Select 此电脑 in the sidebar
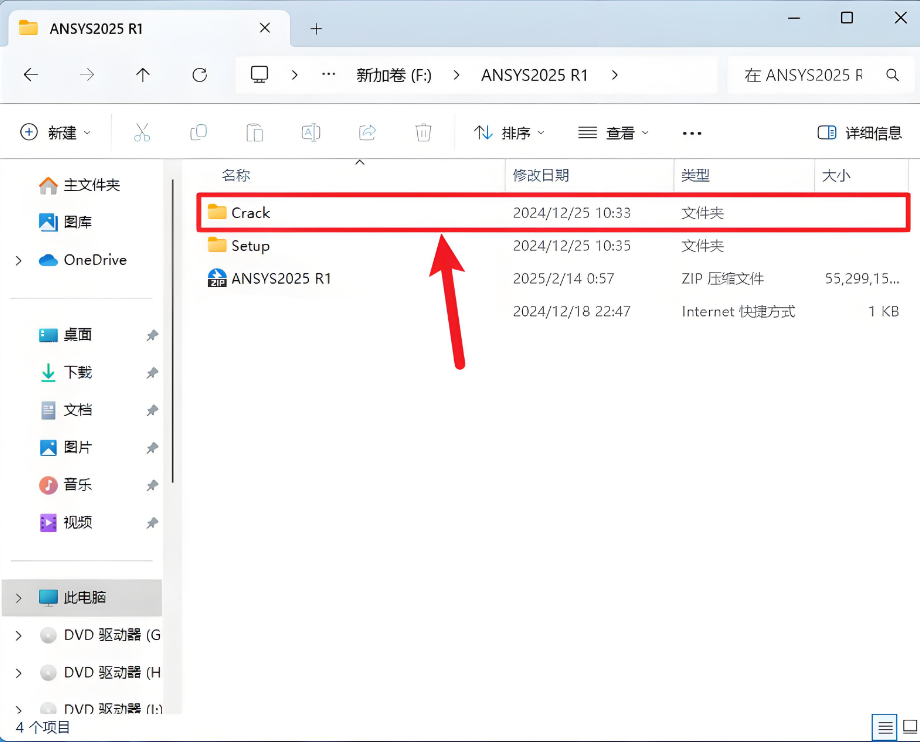 click(x=82, y=598)
